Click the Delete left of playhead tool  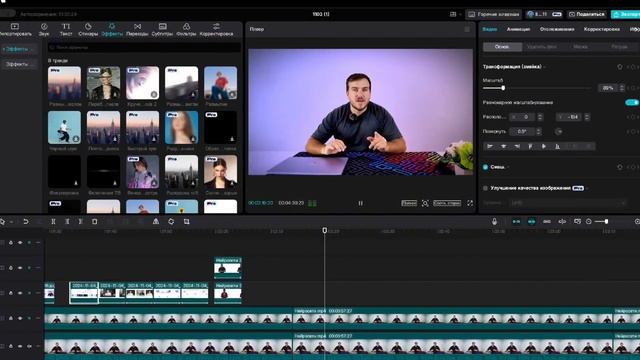click(67, 222)
